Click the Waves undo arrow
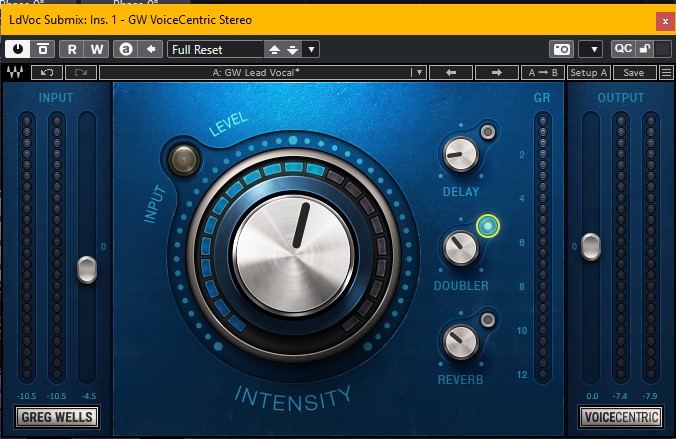The image size is (676, 439). click(x=47, y=72)
